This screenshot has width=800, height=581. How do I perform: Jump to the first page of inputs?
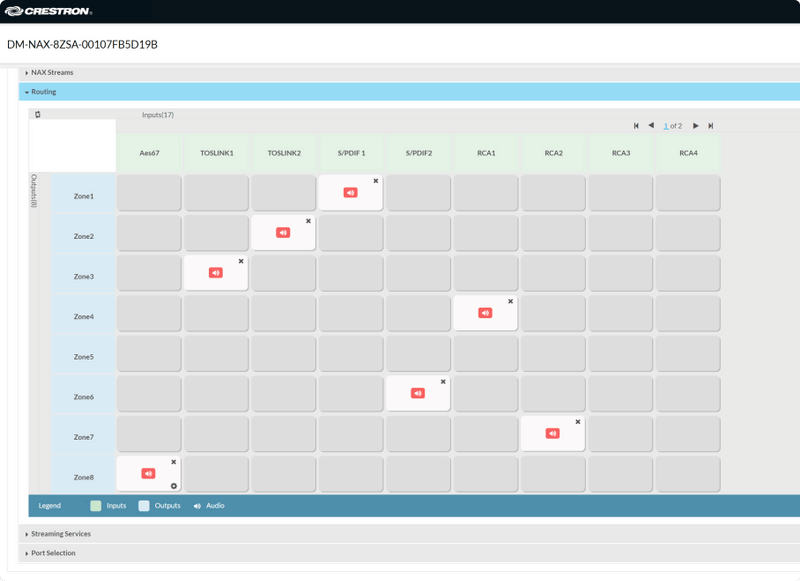[x=636, y=126]
